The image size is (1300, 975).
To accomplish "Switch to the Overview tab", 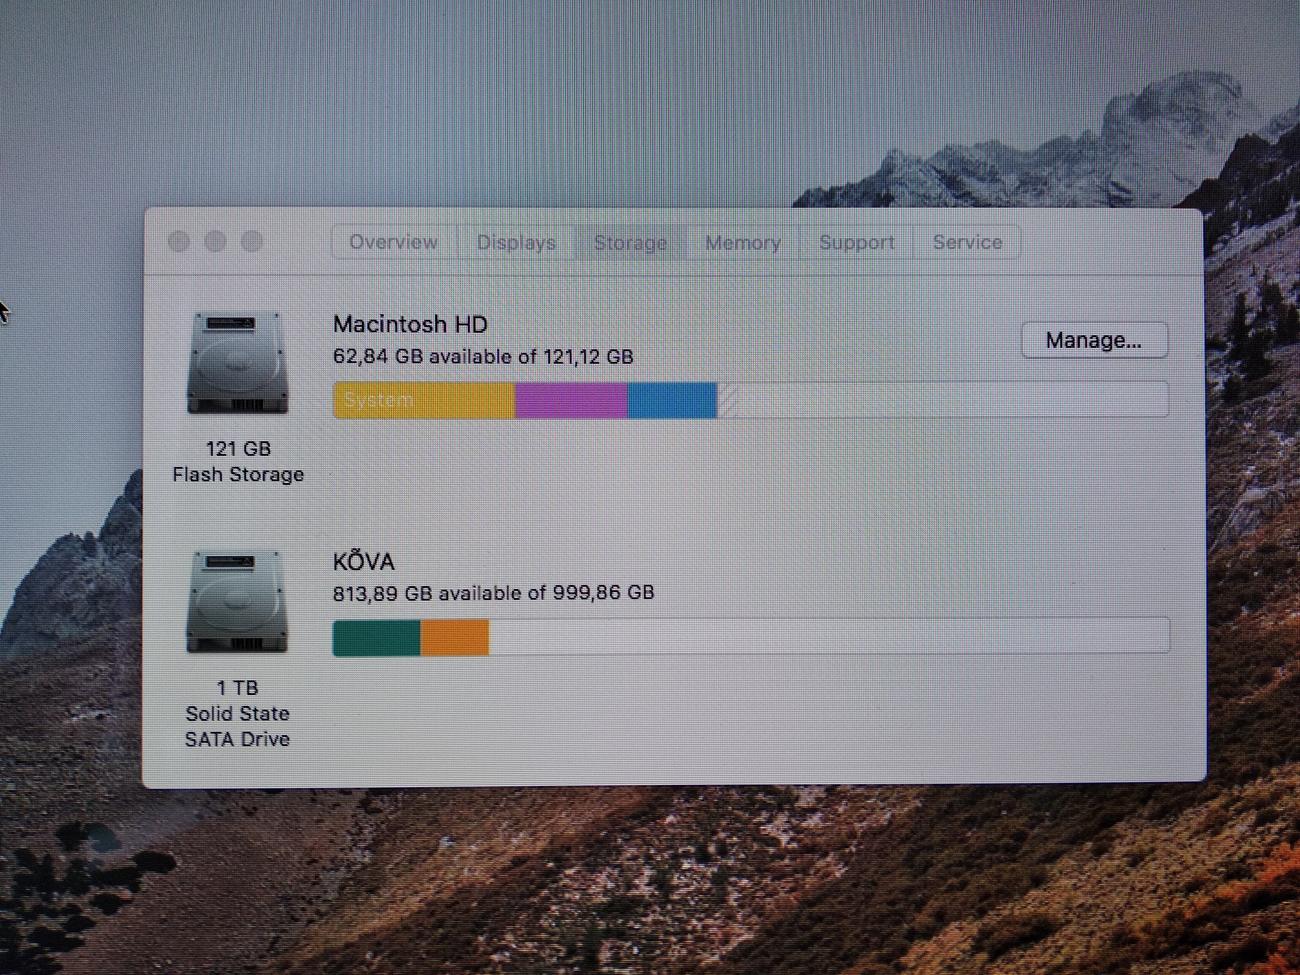I will click(x=393, y=242).
